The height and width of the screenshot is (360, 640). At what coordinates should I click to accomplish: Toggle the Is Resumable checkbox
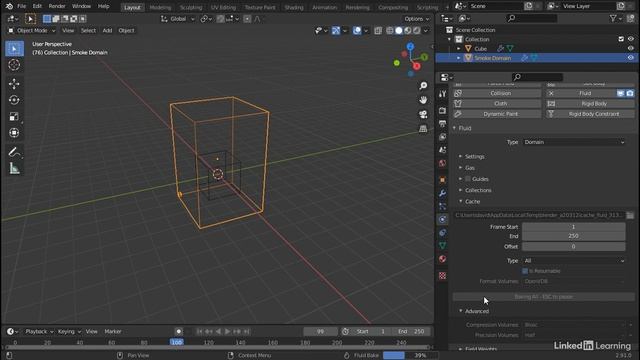[x=525, y=271]
